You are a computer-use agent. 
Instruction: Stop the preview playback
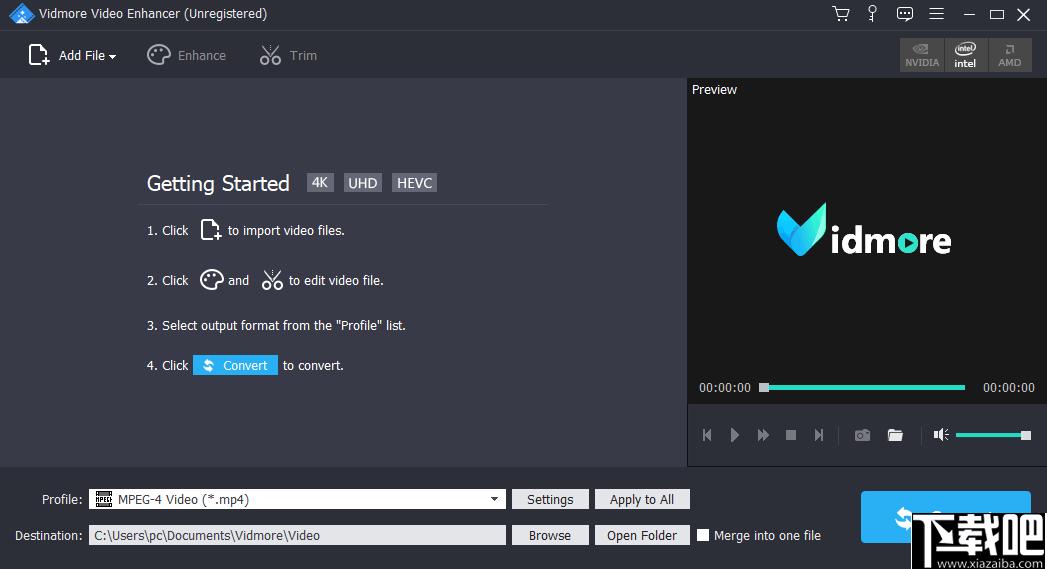coord(791,435)
